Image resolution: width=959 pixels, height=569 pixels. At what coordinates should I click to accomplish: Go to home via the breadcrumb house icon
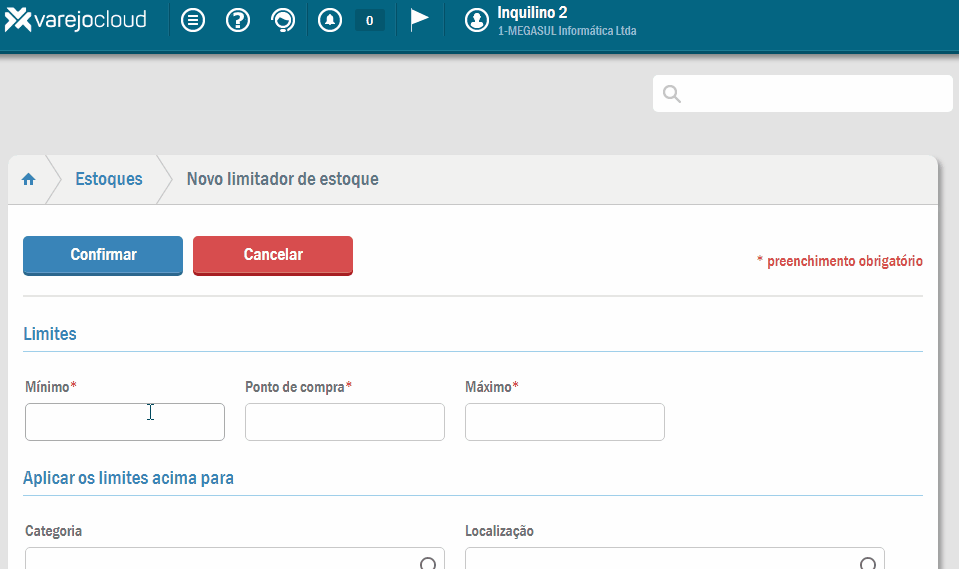click(x=29, y=179)
